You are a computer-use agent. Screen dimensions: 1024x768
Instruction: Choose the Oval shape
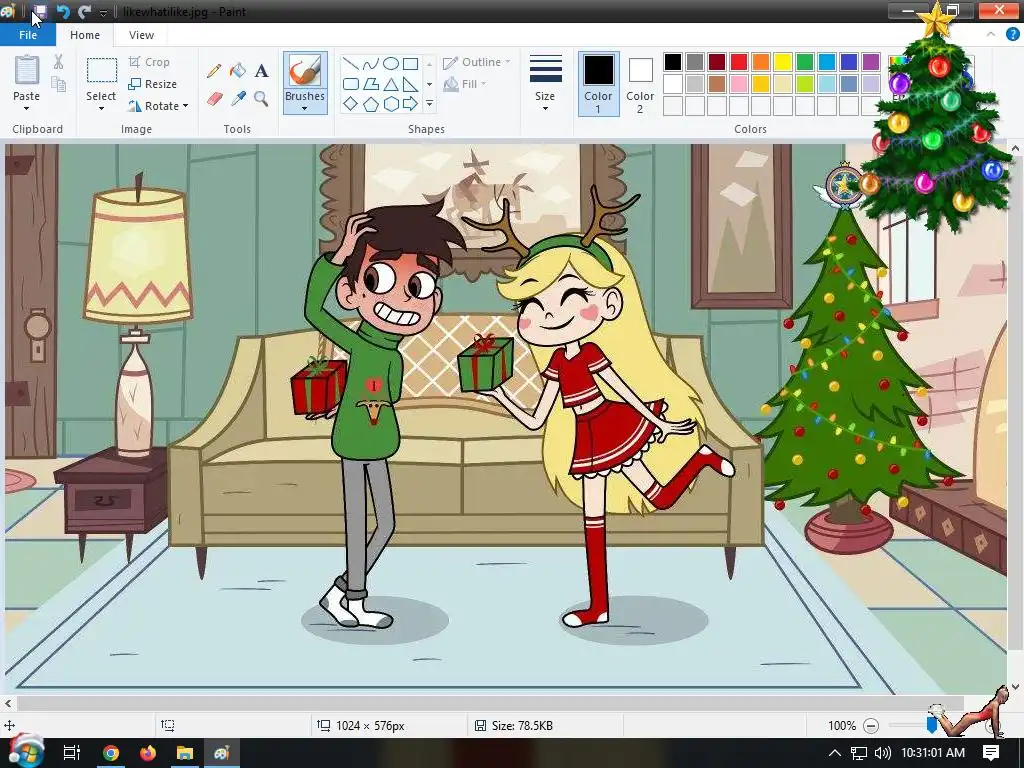pyautogui.click(x=391, y=63)
